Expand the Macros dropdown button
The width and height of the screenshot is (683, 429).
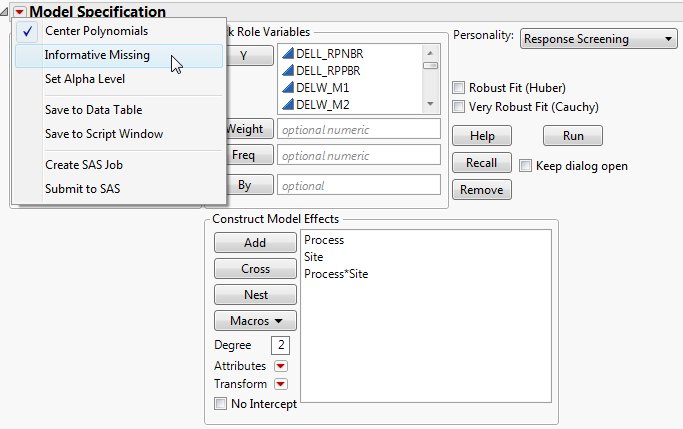click(255, 321)
